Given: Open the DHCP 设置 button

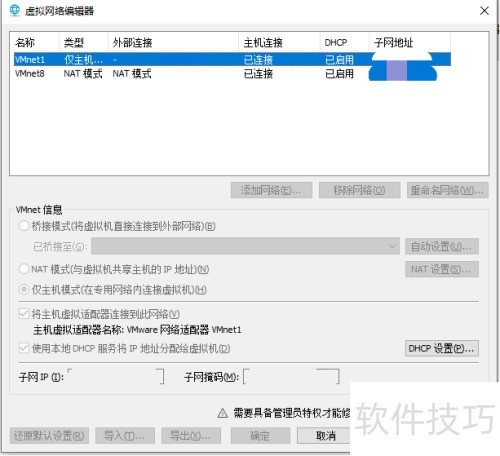Looking at the screenshot, I should click(442, 348).
